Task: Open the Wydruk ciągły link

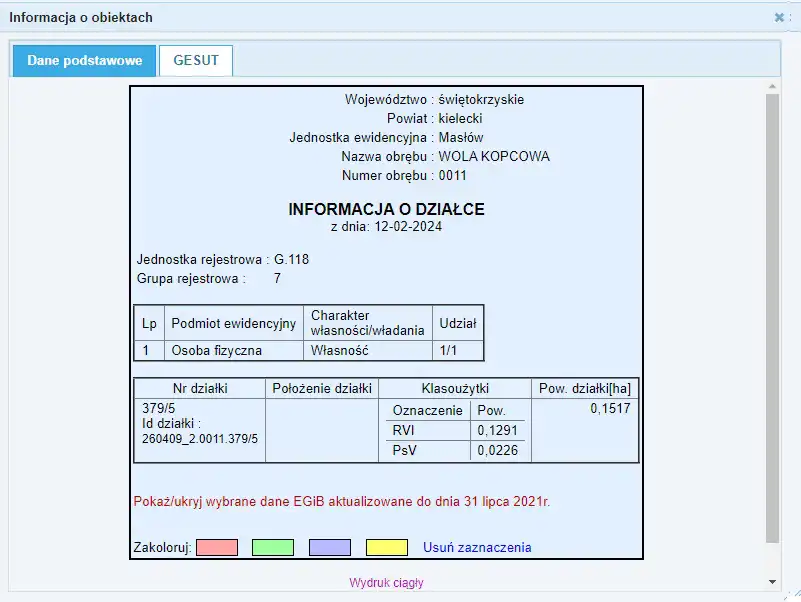Action: pyautogui.click(x=386, y=583)
